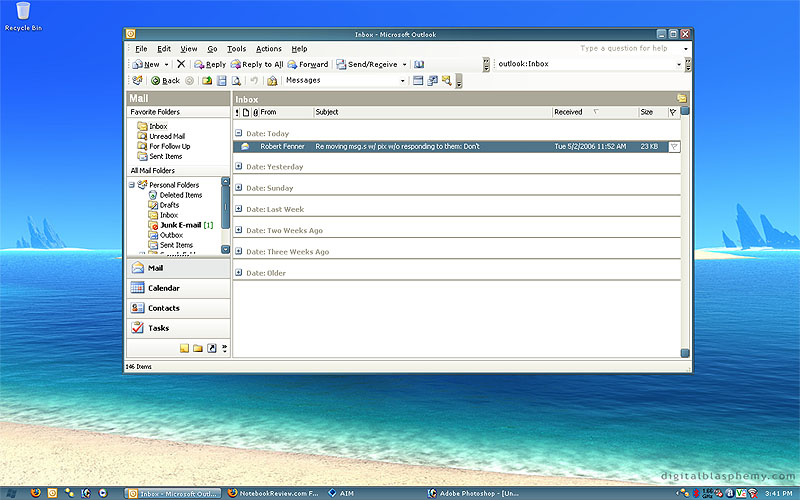Expand the Date: Older group
Viewport: 800px width, 500px height.
[x=238, y=272]
